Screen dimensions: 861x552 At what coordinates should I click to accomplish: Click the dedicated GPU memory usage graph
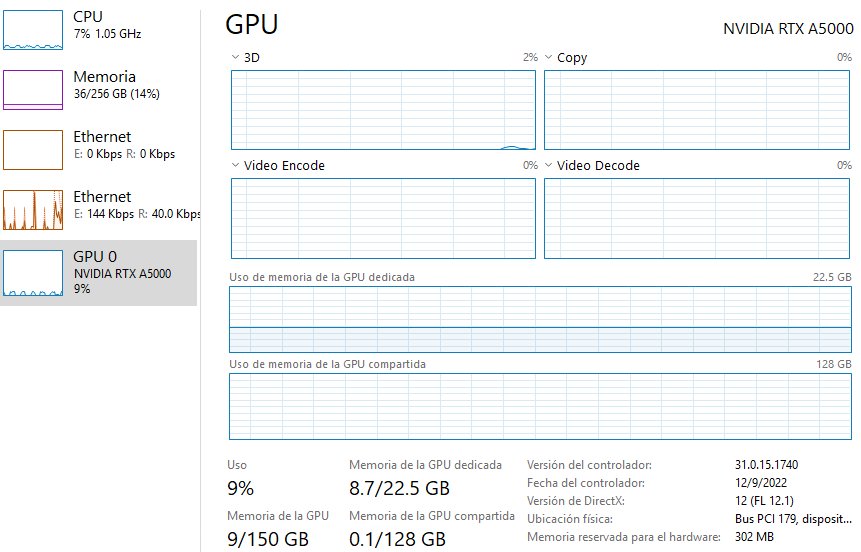540,319
